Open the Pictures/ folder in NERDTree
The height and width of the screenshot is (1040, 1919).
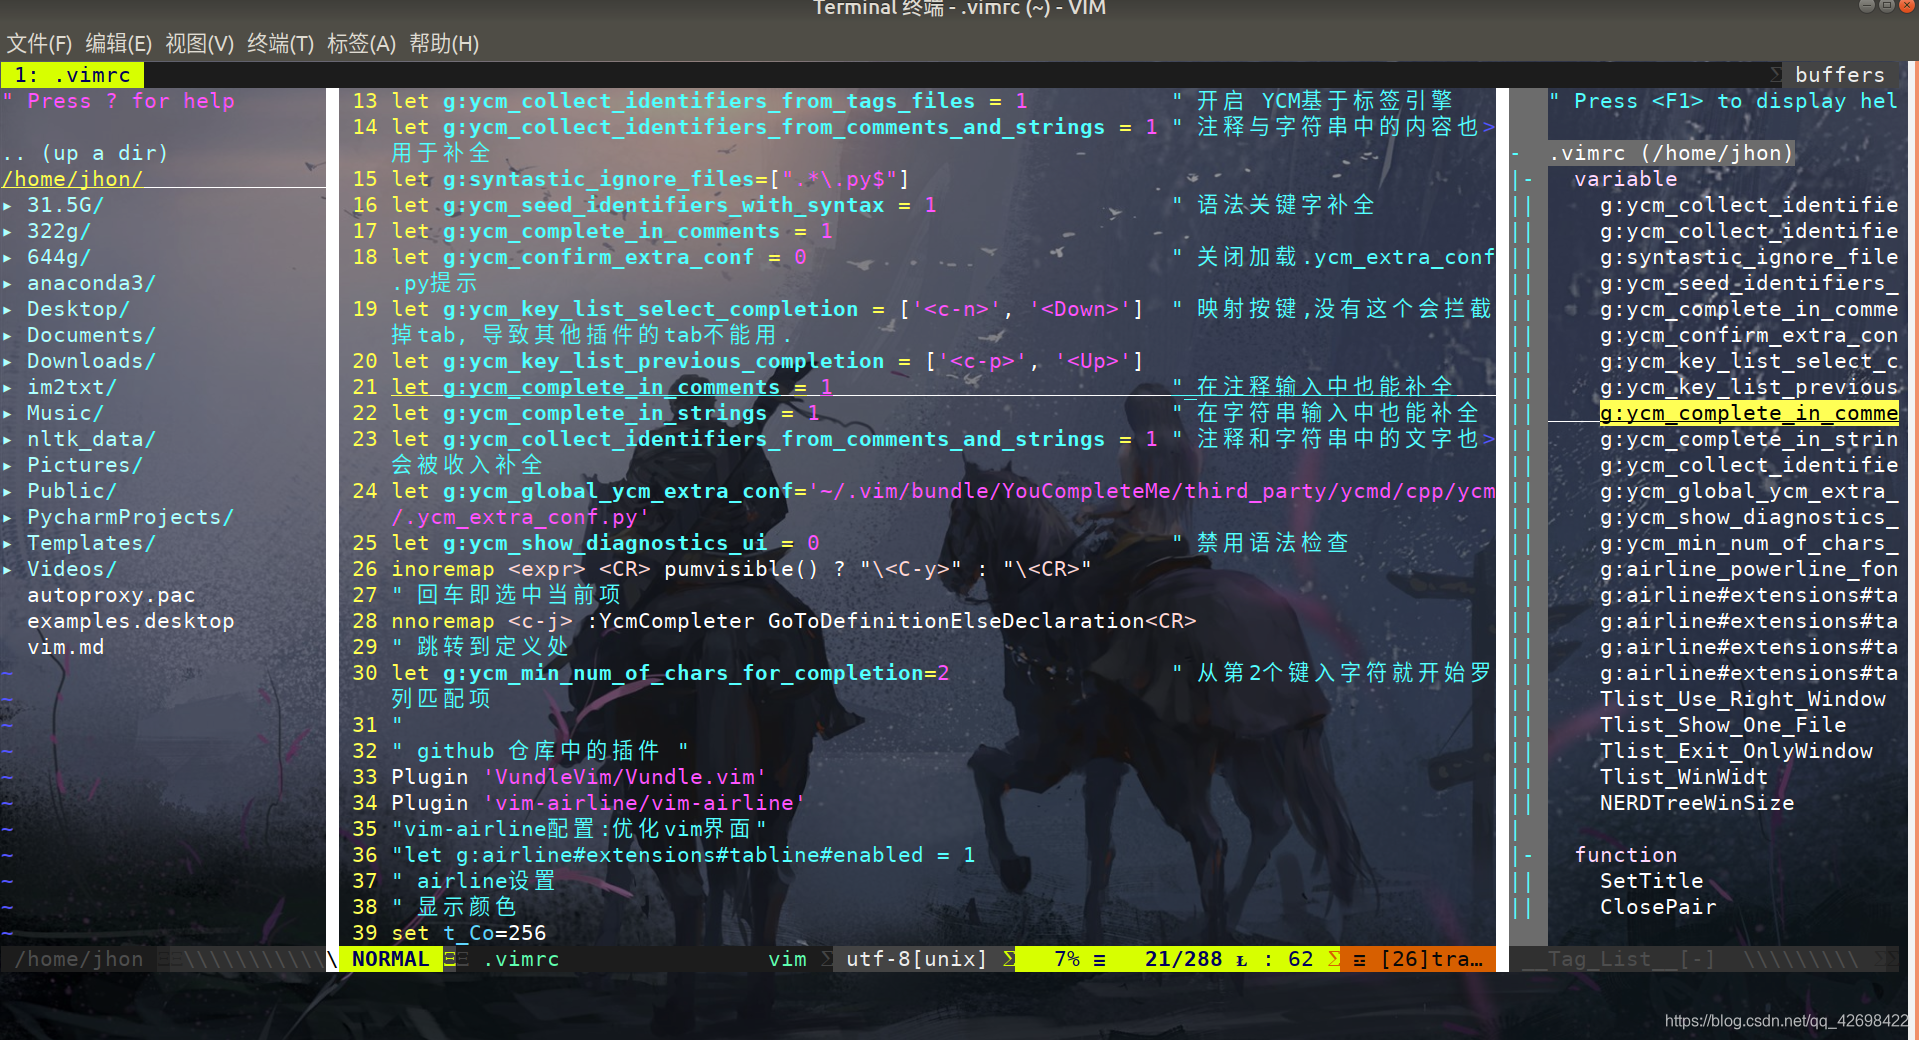tap(85, 465)
